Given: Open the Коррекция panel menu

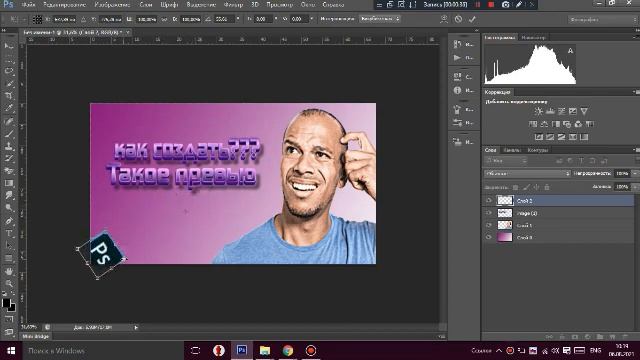Looking at the screenshot, I should point(636,92).
